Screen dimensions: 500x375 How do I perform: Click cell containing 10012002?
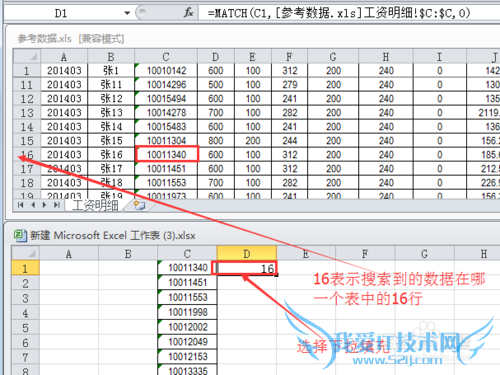[x=187, y=327]
